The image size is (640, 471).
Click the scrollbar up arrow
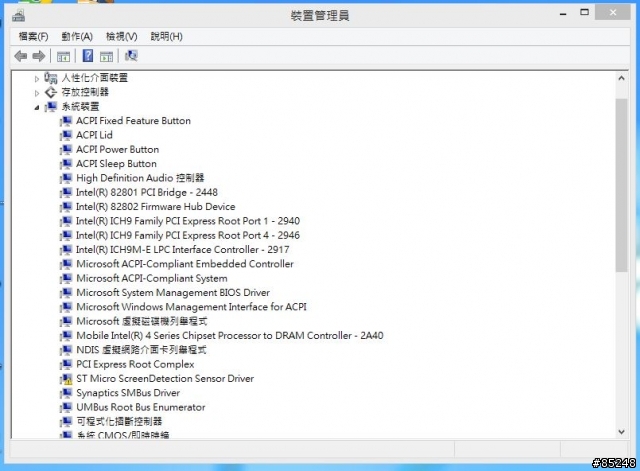click(x=621, y=78)
